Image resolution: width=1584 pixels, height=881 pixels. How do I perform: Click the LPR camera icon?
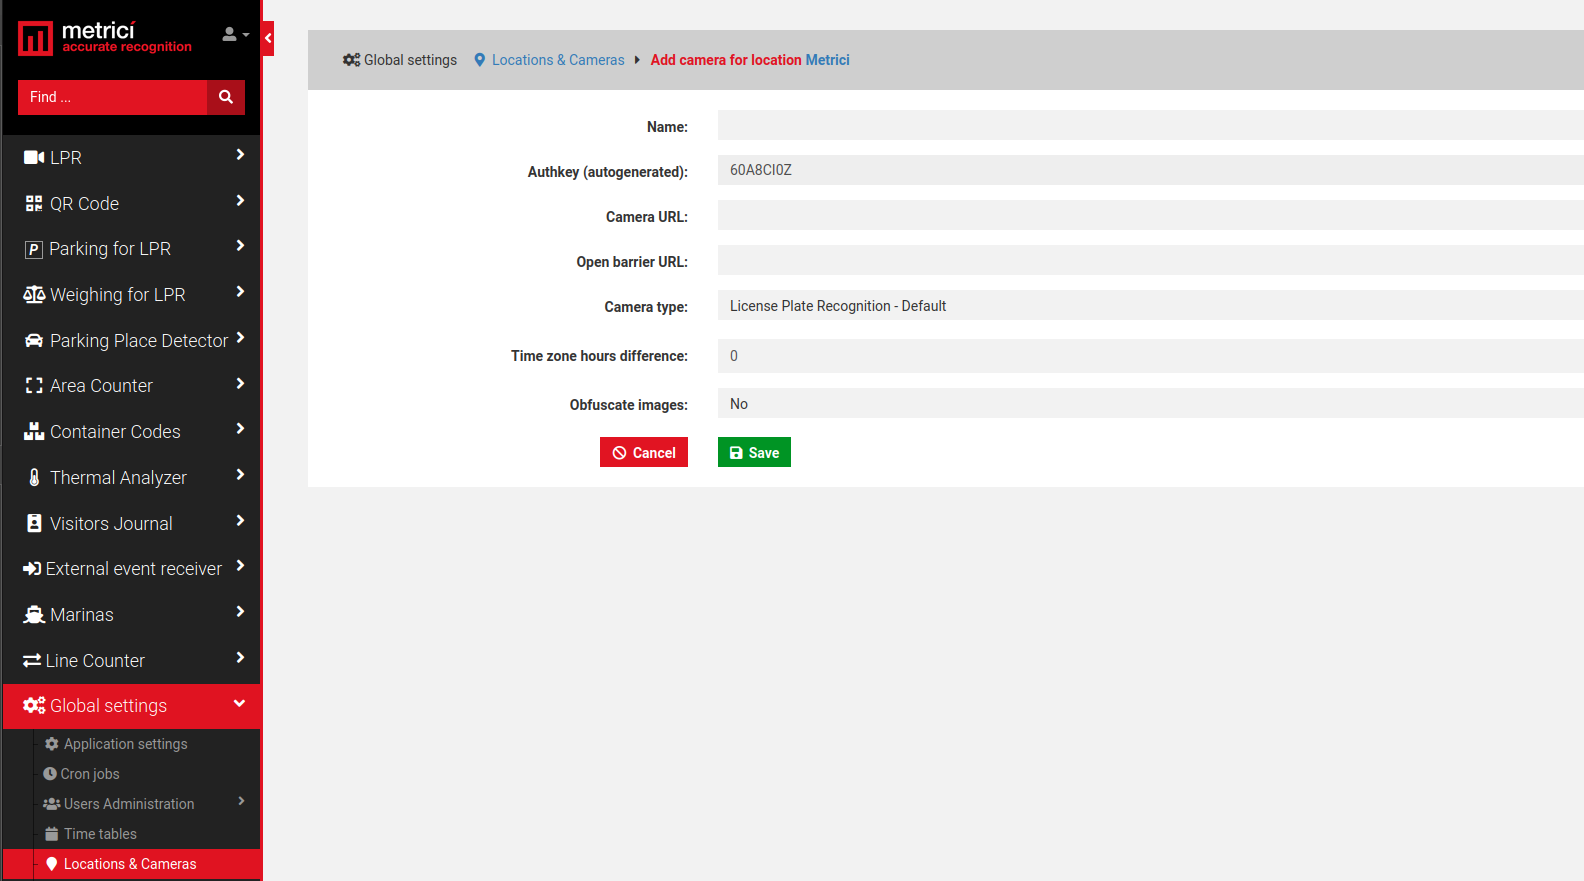[x=34, y=158]
